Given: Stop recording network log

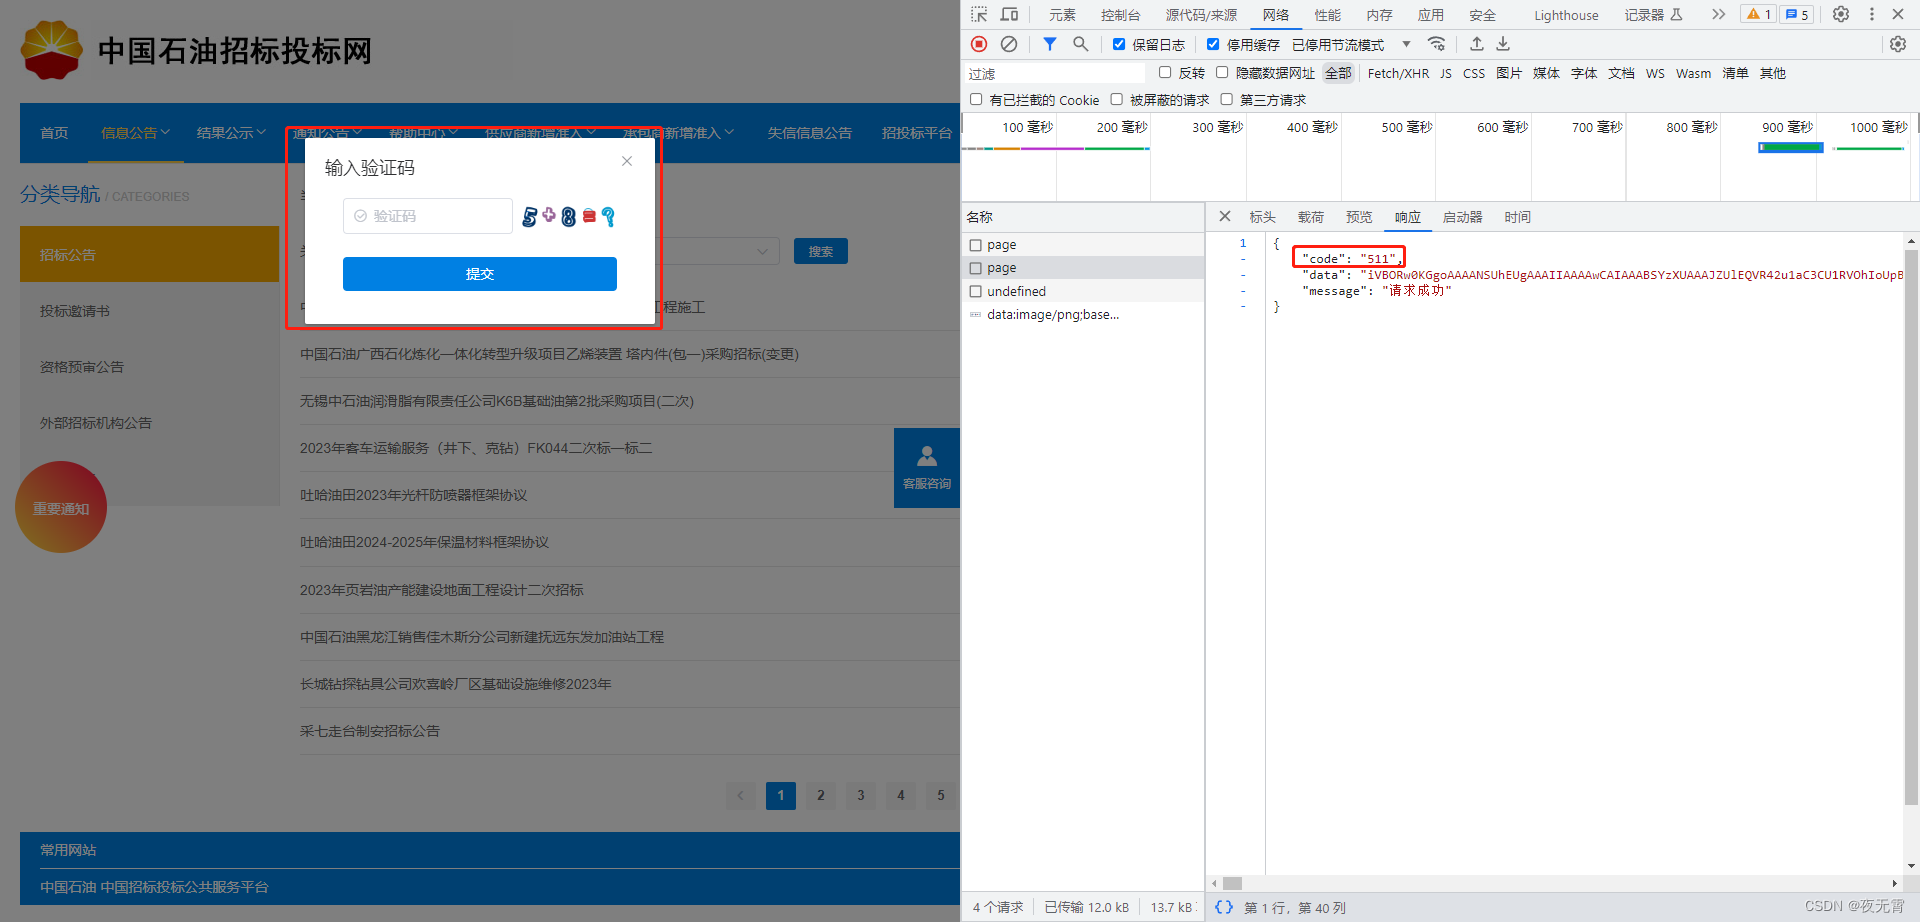Looking at the screenshot, I should [x=979, y=44].
